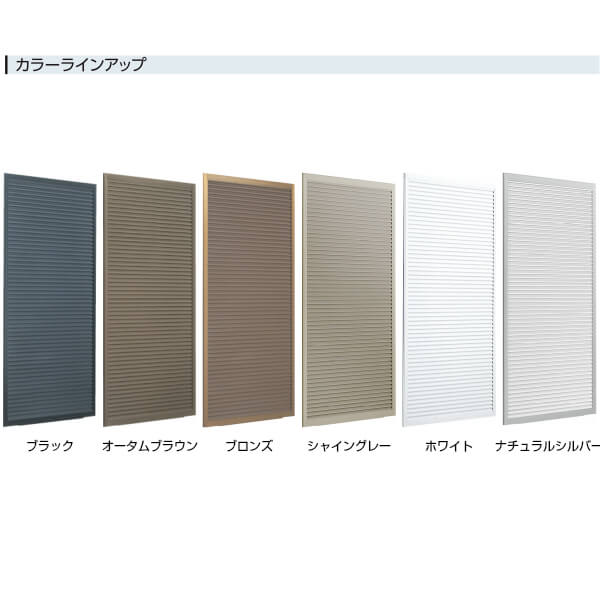
Task: Click the top edge of black panel
Action: tap(50, 179)
